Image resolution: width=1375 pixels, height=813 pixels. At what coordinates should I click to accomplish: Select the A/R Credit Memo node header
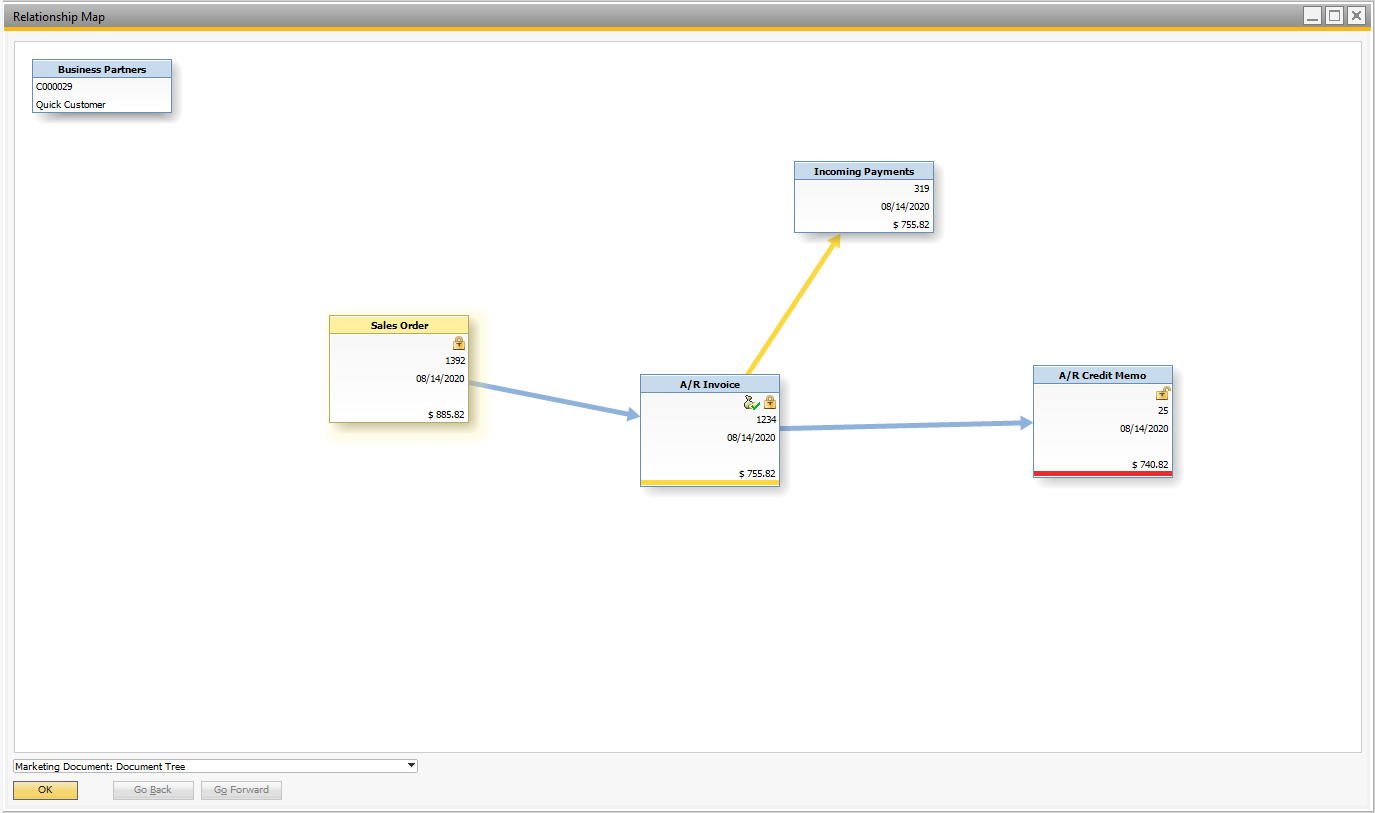pos(1102,375)
